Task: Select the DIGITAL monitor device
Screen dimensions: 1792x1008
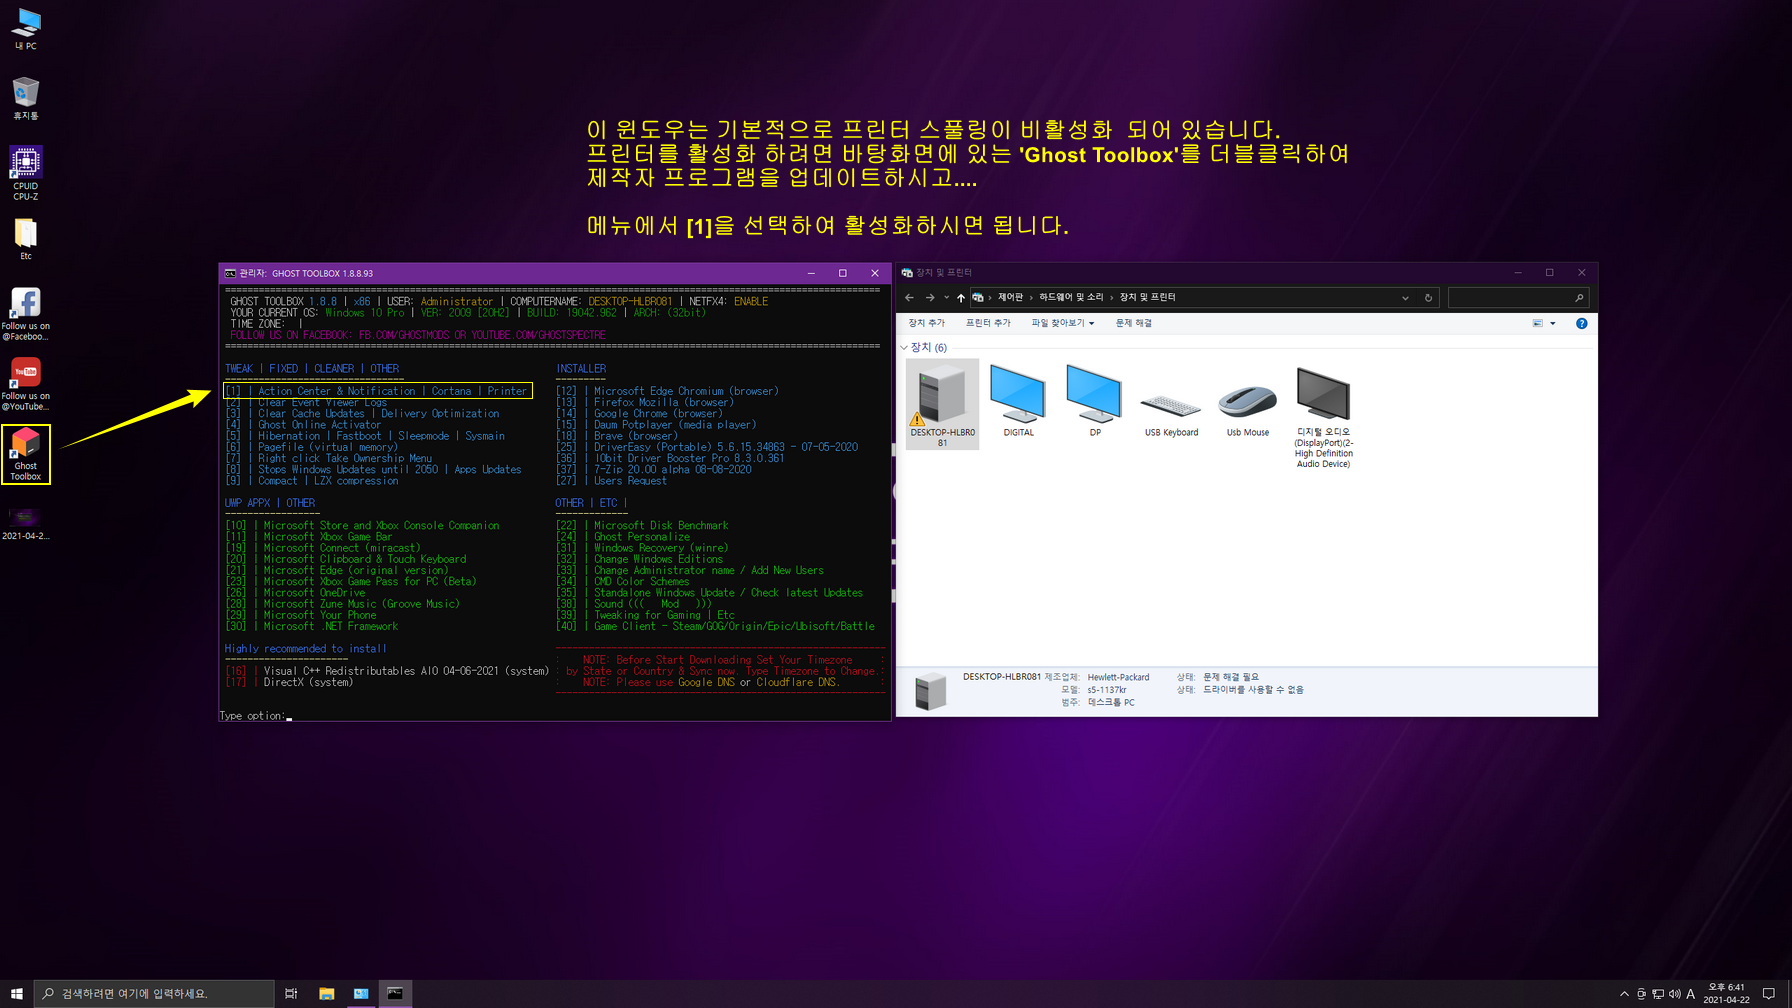Action: (1018, 400)
